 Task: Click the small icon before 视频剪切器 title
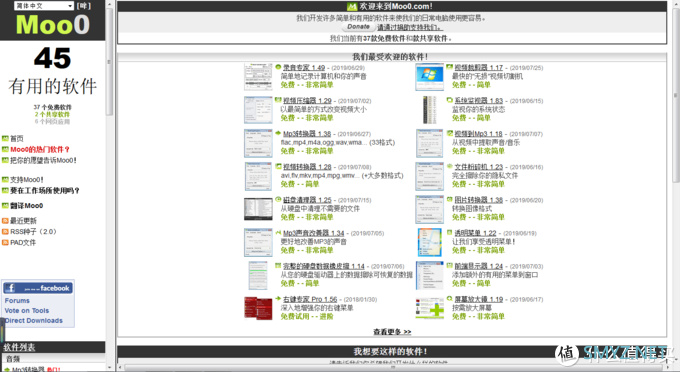(450, 67)
